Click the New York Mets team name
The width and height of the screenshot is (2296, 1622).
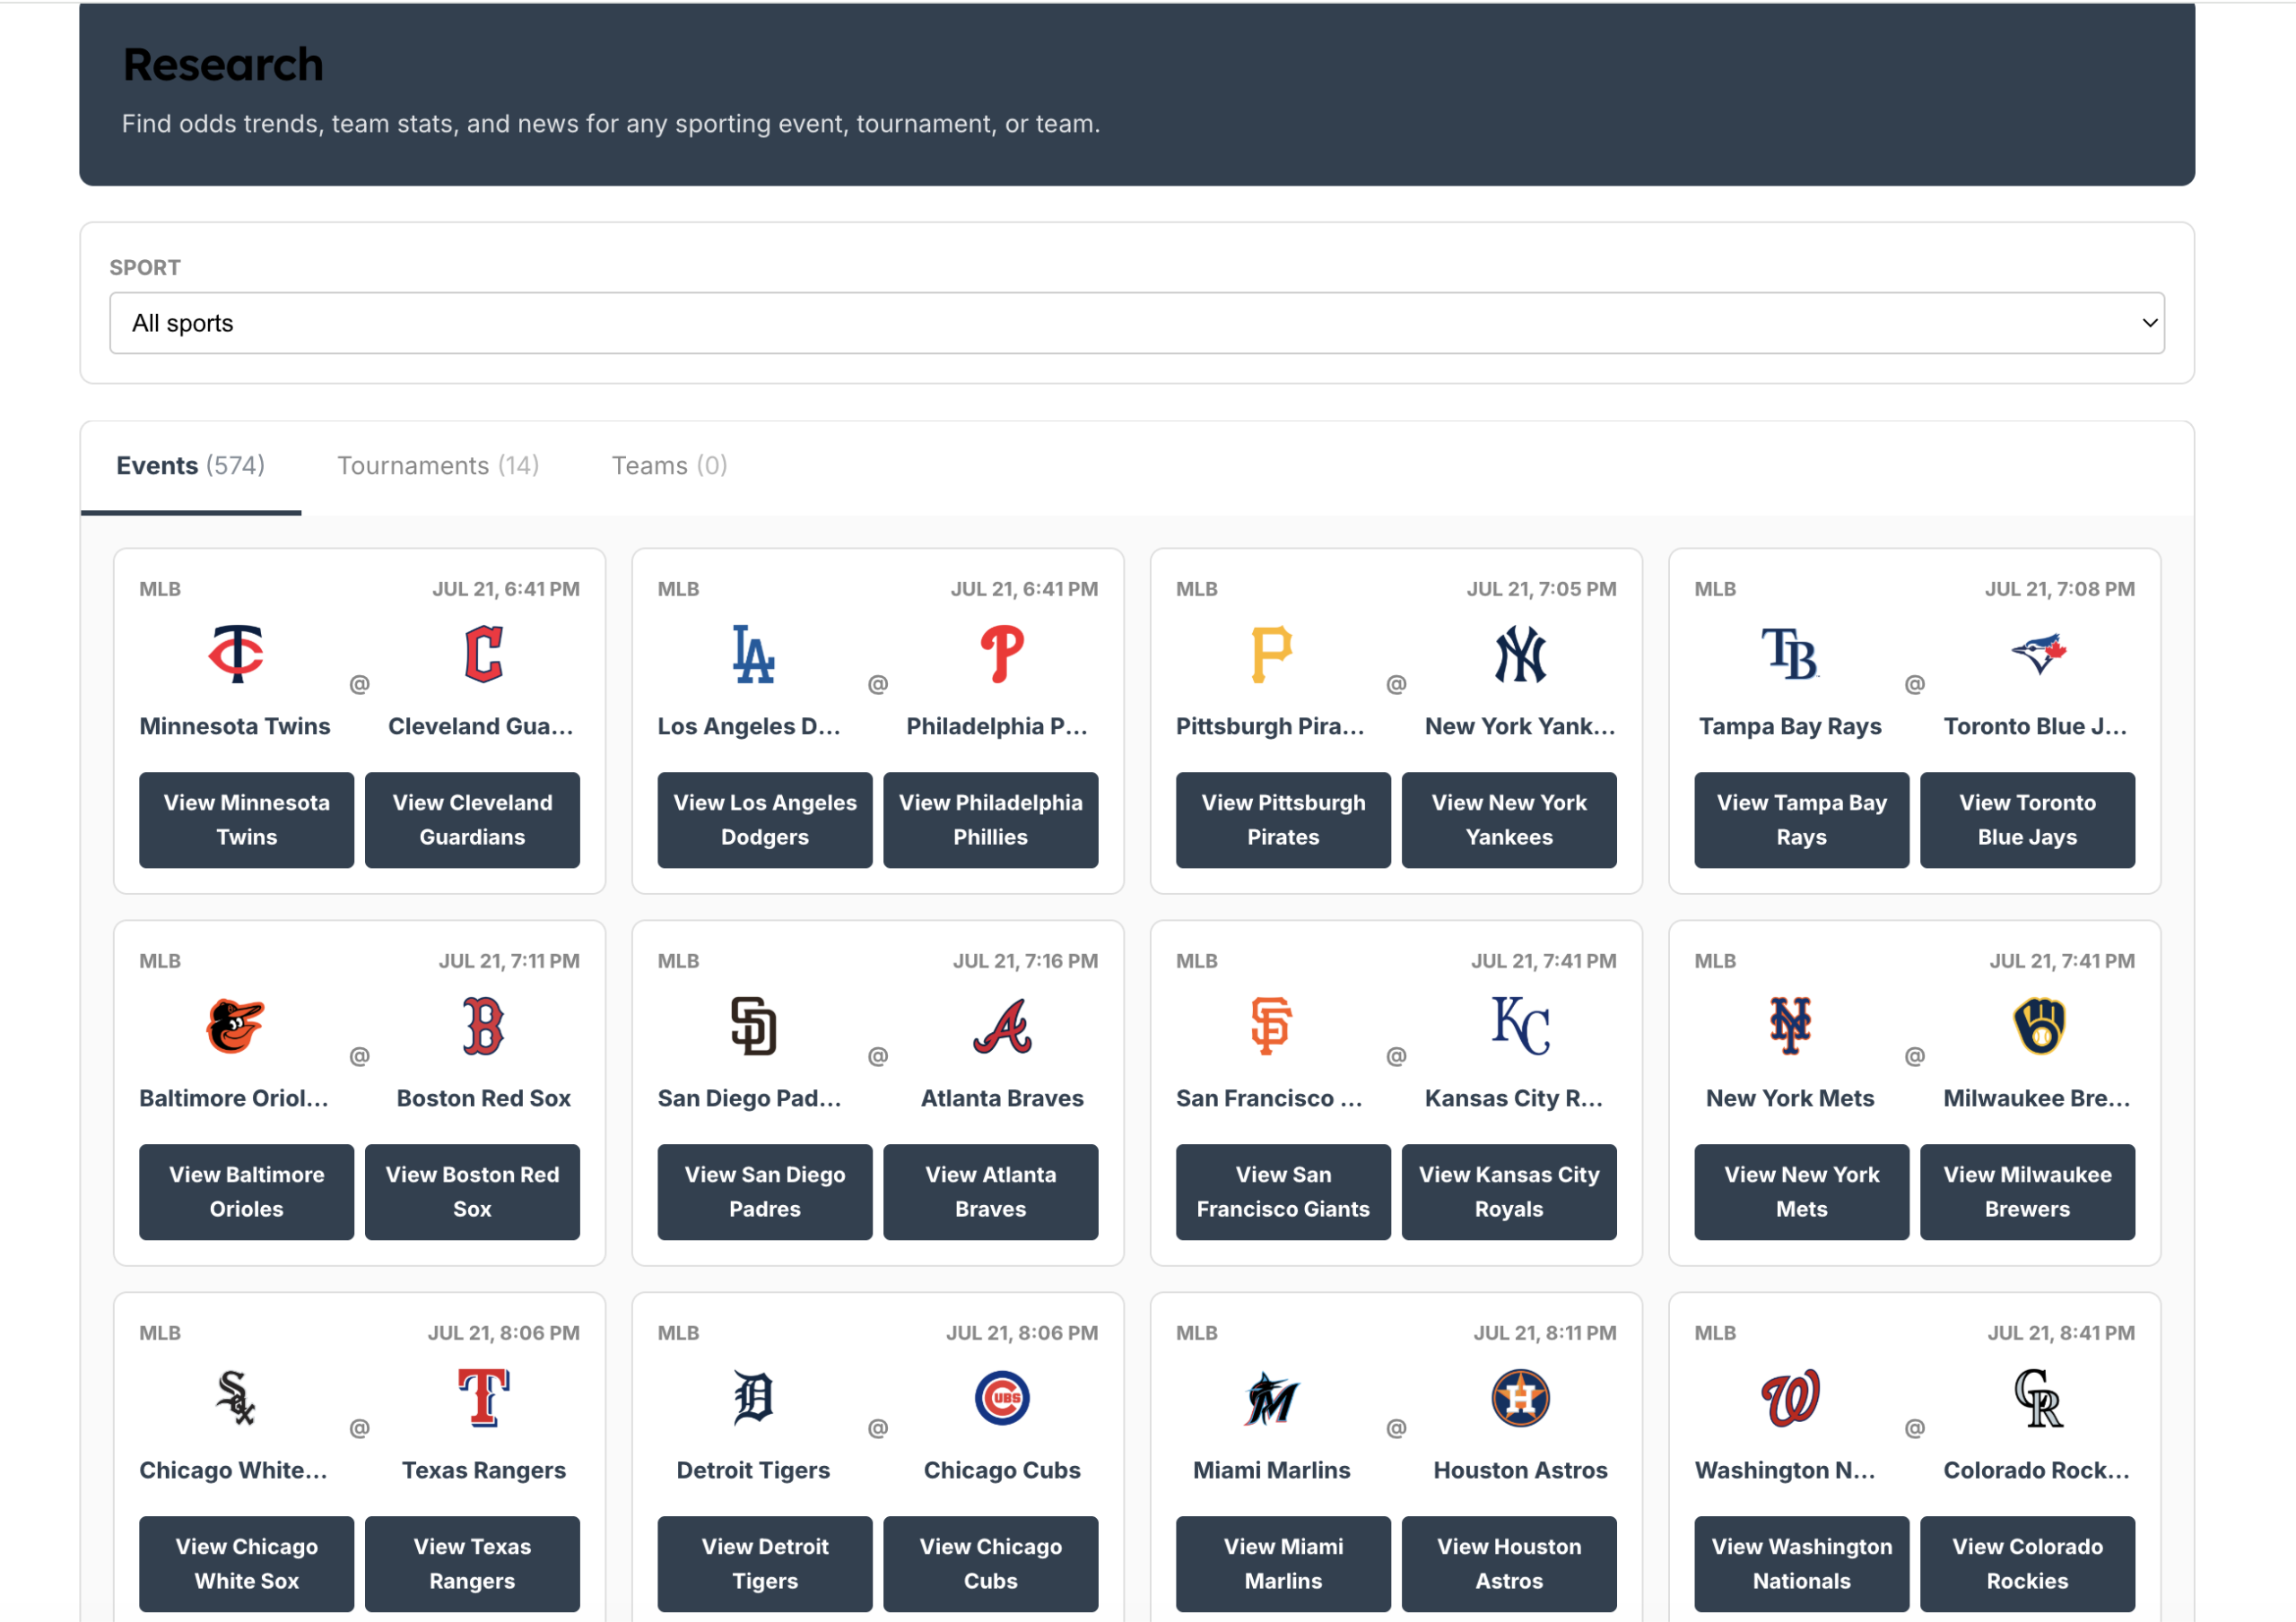(1790, 1098)
